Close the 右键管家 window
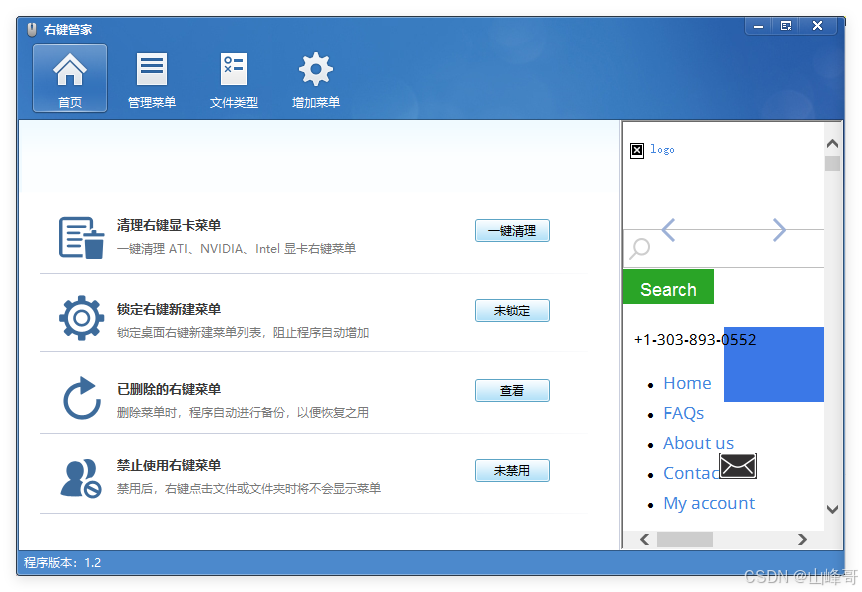The image size is (862, 592). tap(817, 26)
